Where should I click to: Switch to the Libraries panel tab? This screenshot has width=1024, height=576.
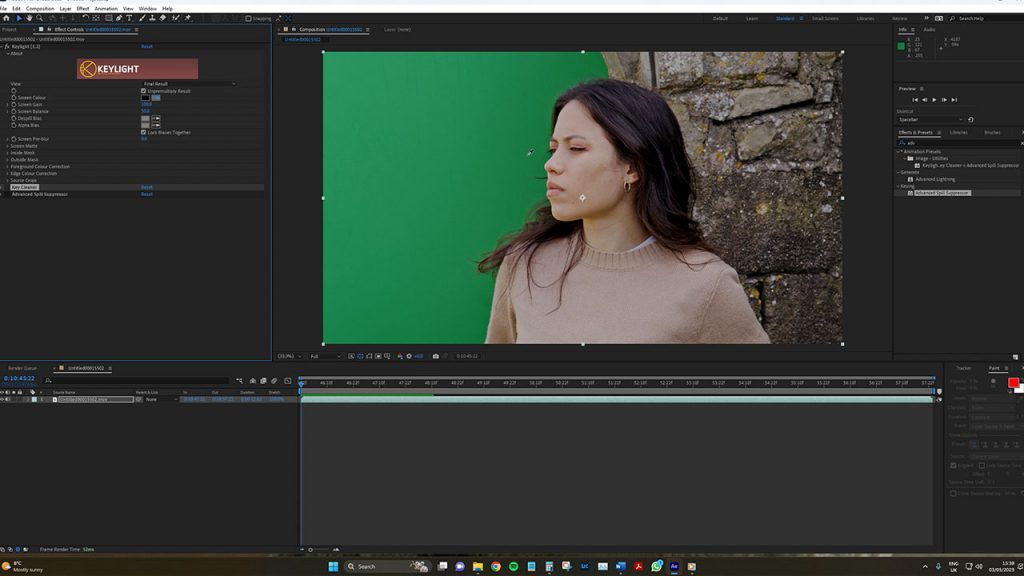click(959, 132)
